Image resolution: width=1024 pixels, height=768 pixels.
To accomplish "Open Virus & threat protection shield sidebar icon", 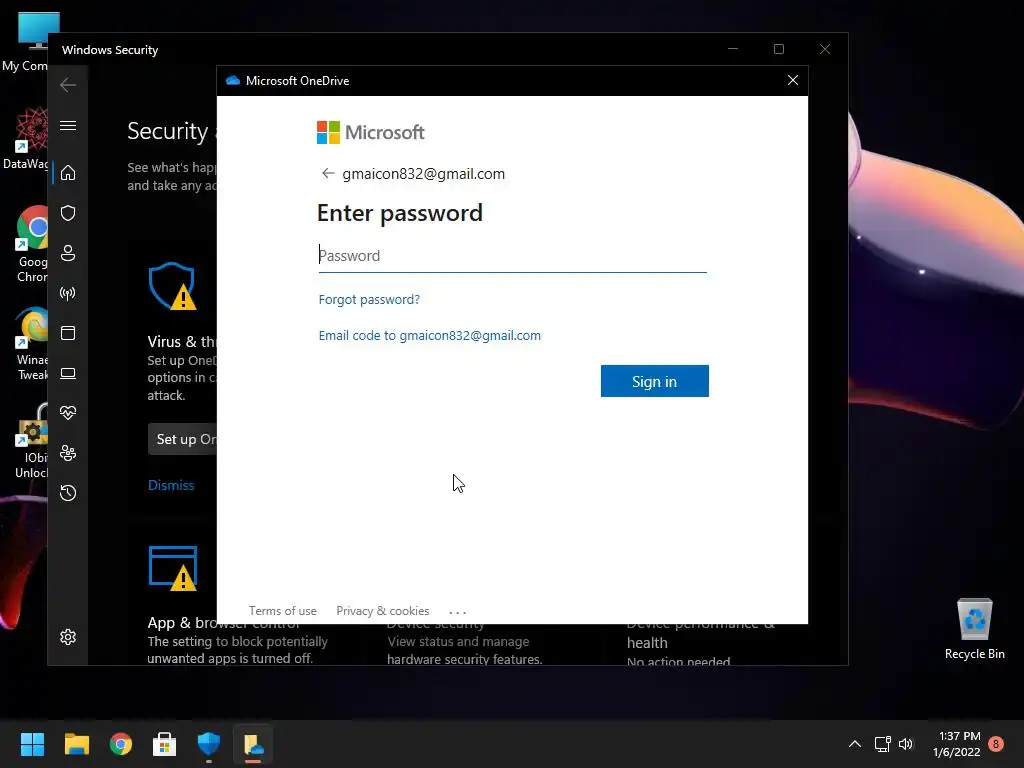I will tap(68, 213).
